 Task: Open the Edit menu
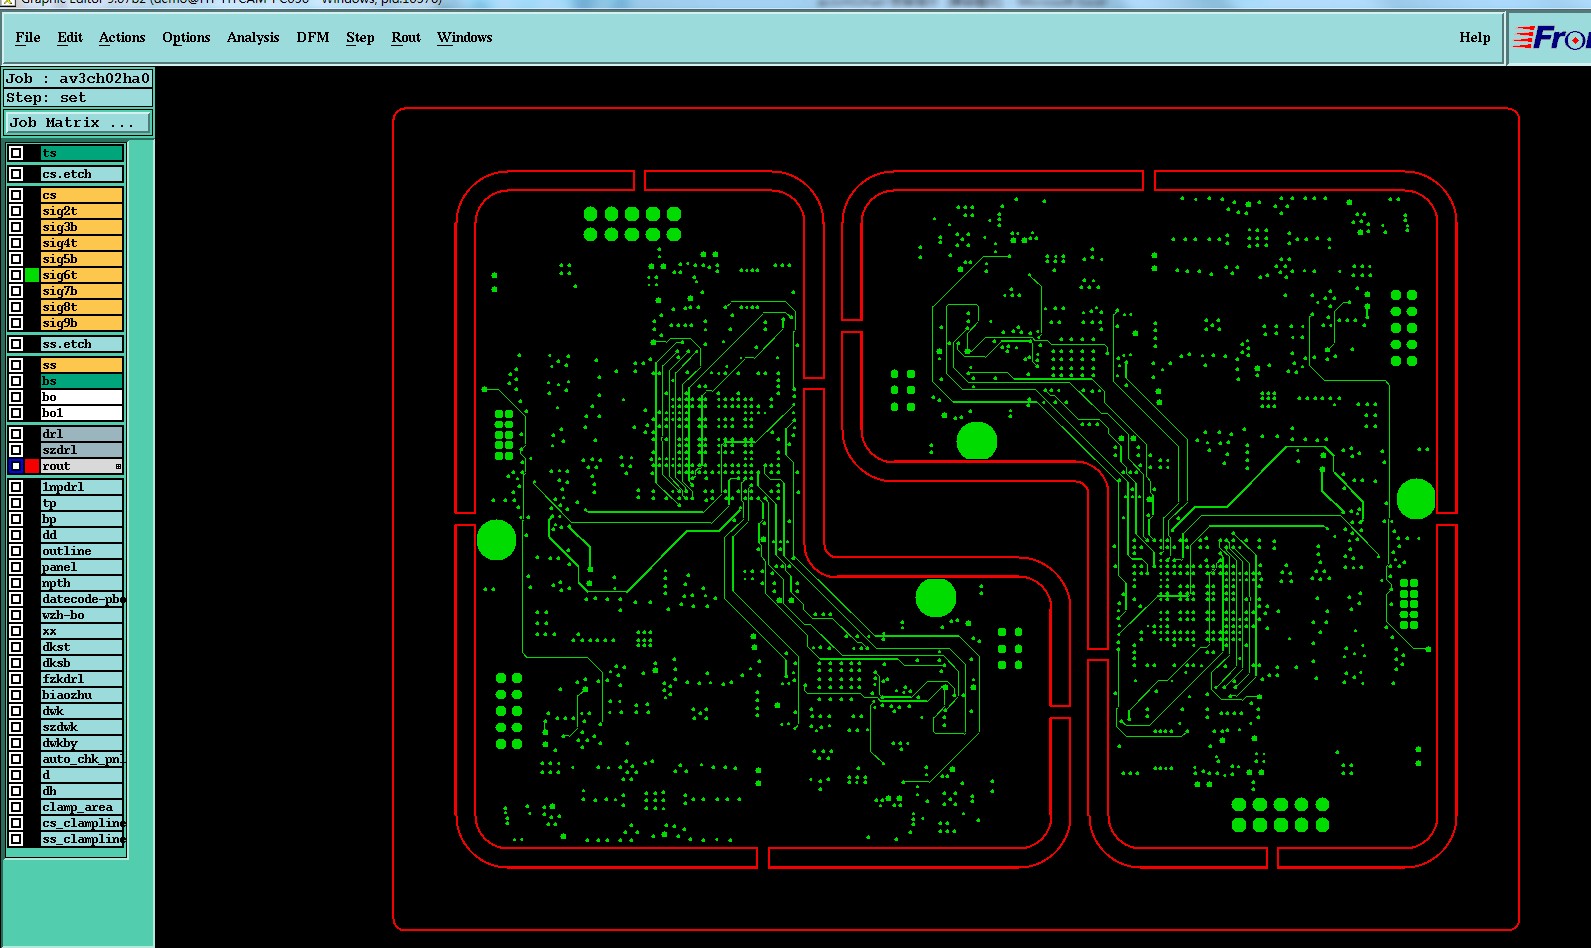click(70, 37)
